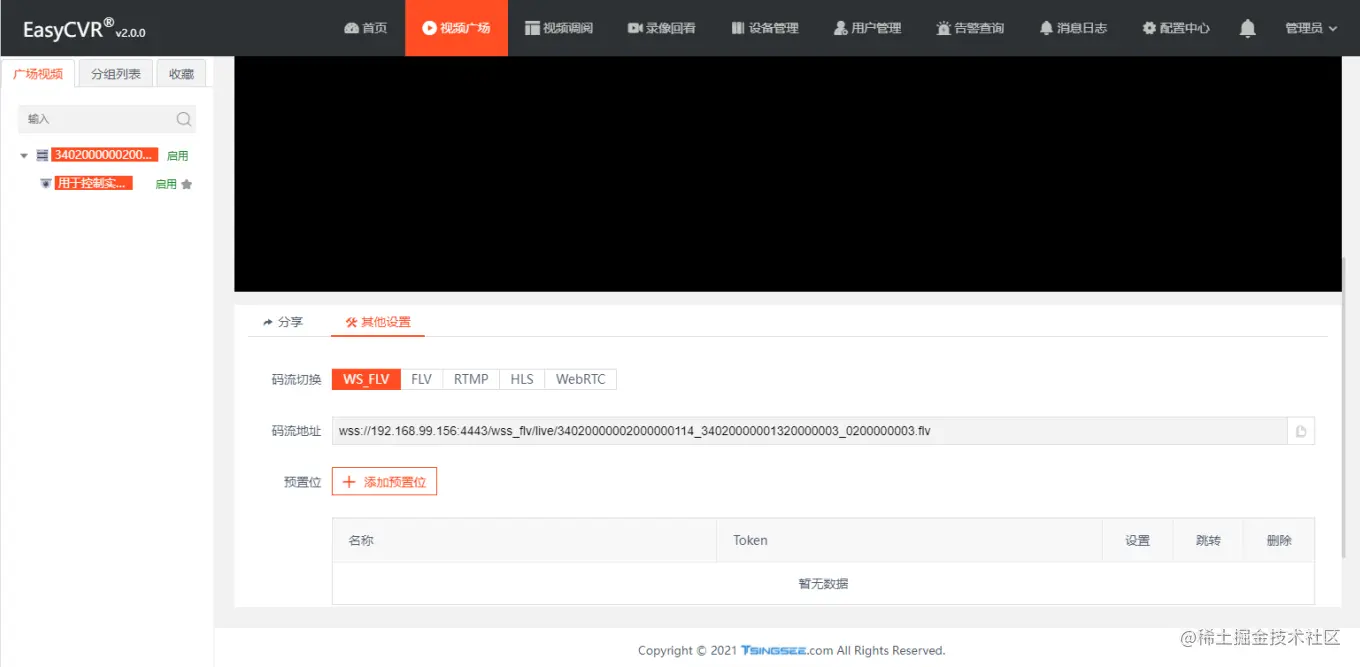This screenshot has width=1360, height=667.
Task: Click the device icon beside 3402000000200...
Action: tap(42, 156)
